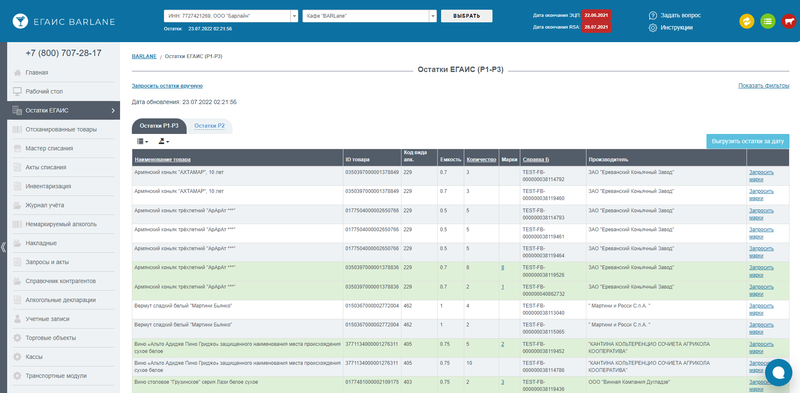
Task: Click the BARLANE breadcrumb link
Action: (x=144, y=56)
